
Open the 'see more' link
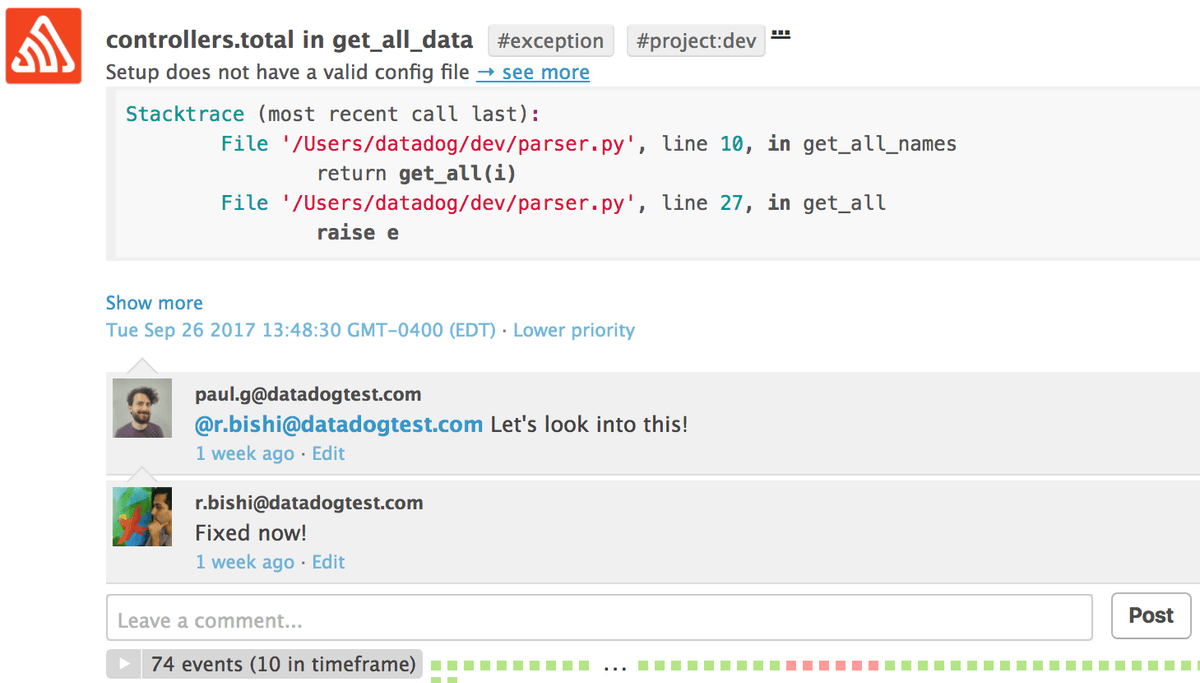coord(533,72)
